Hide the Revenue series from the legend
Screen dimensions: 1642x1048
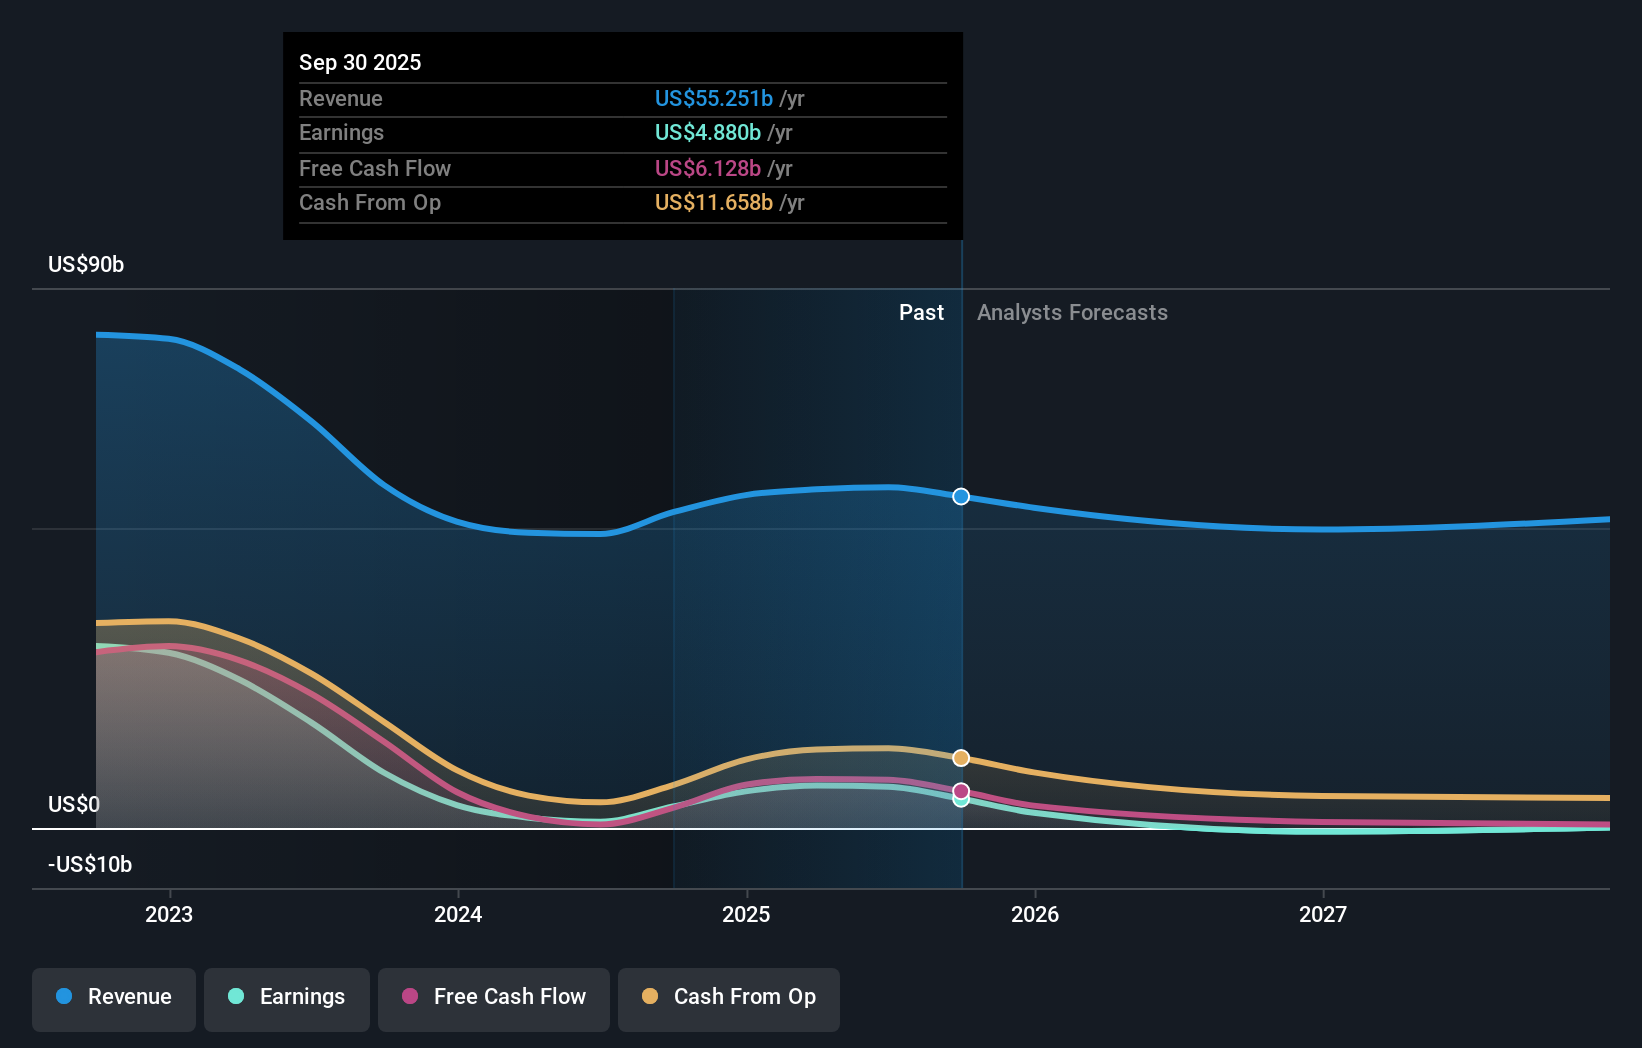[x=113, y=998]
